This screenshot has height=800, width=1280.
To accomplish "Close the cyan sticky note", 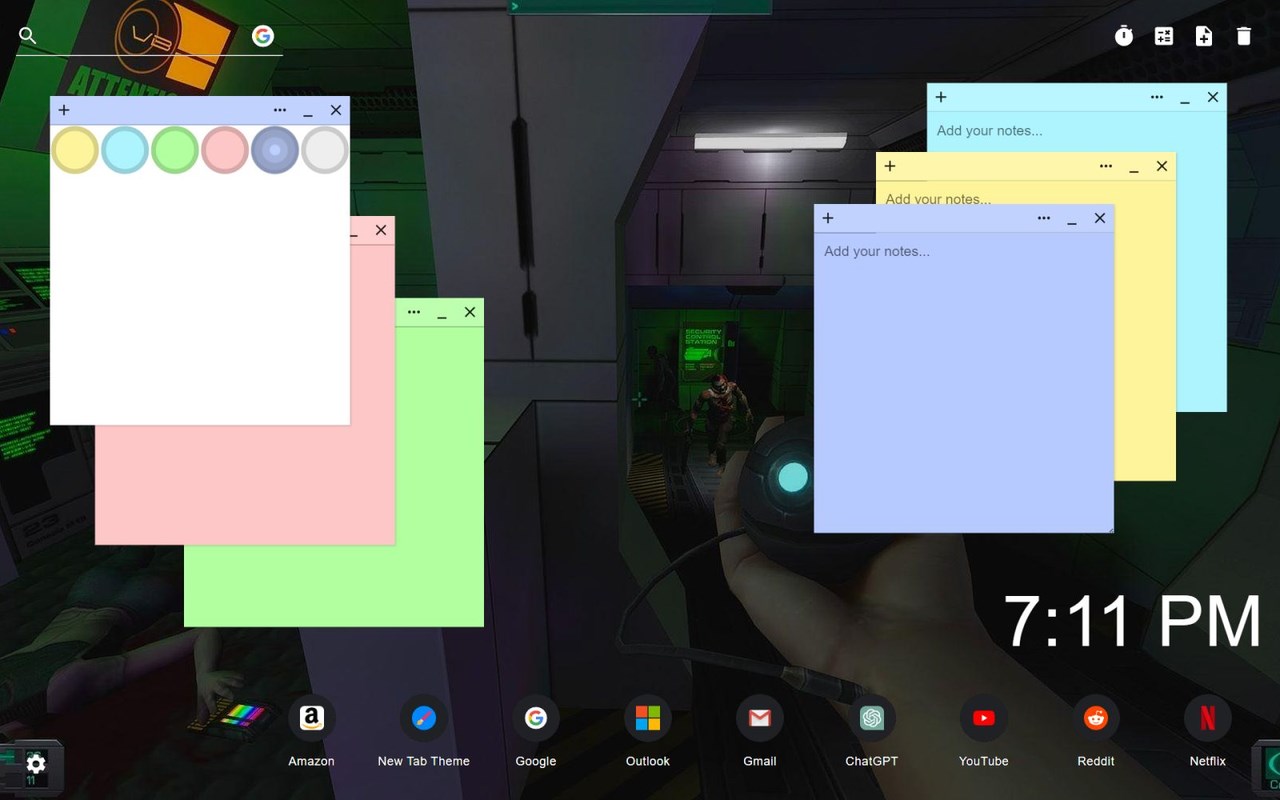I will (1213, 97).
